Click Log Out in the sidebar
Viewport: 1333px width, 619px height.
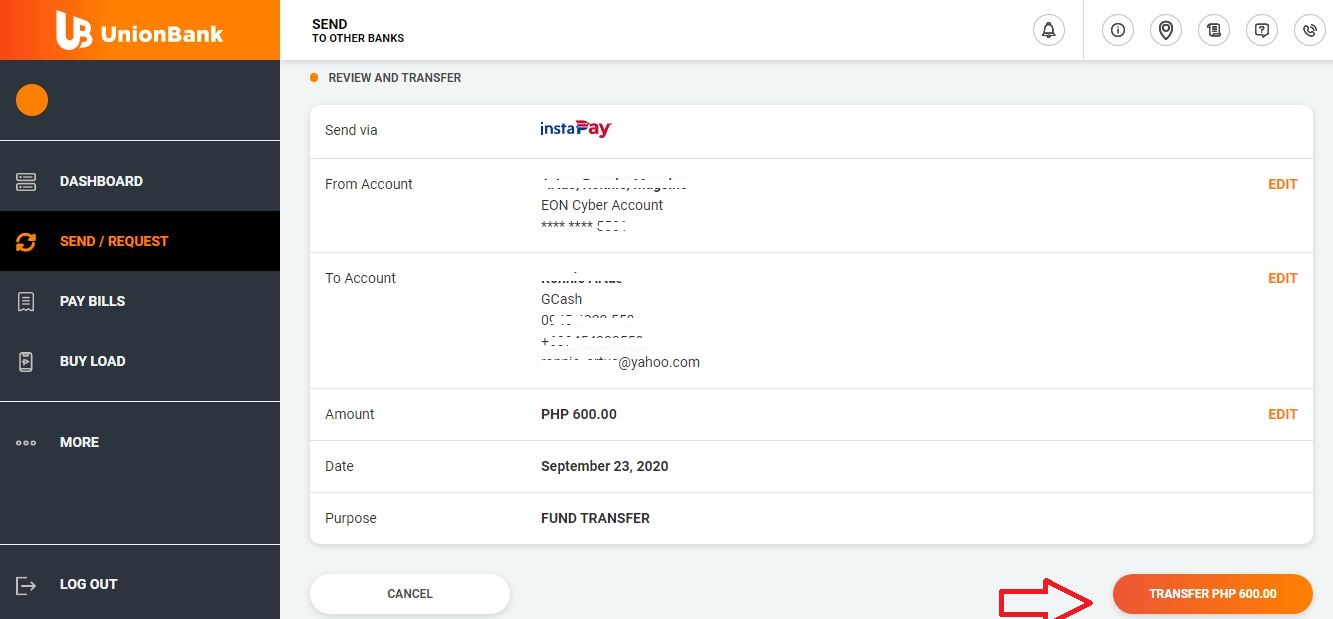88,584
